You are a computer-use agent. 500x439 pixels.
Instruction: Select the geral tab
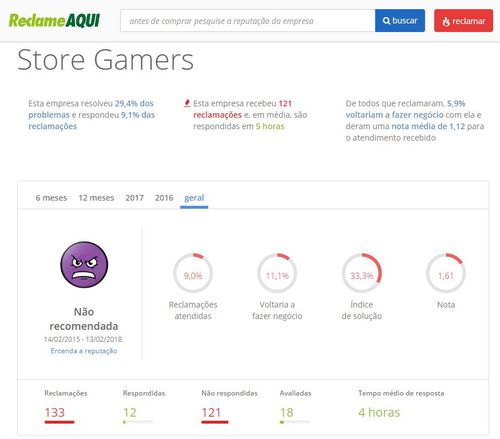pyautogui.click(x=194, y=198)
